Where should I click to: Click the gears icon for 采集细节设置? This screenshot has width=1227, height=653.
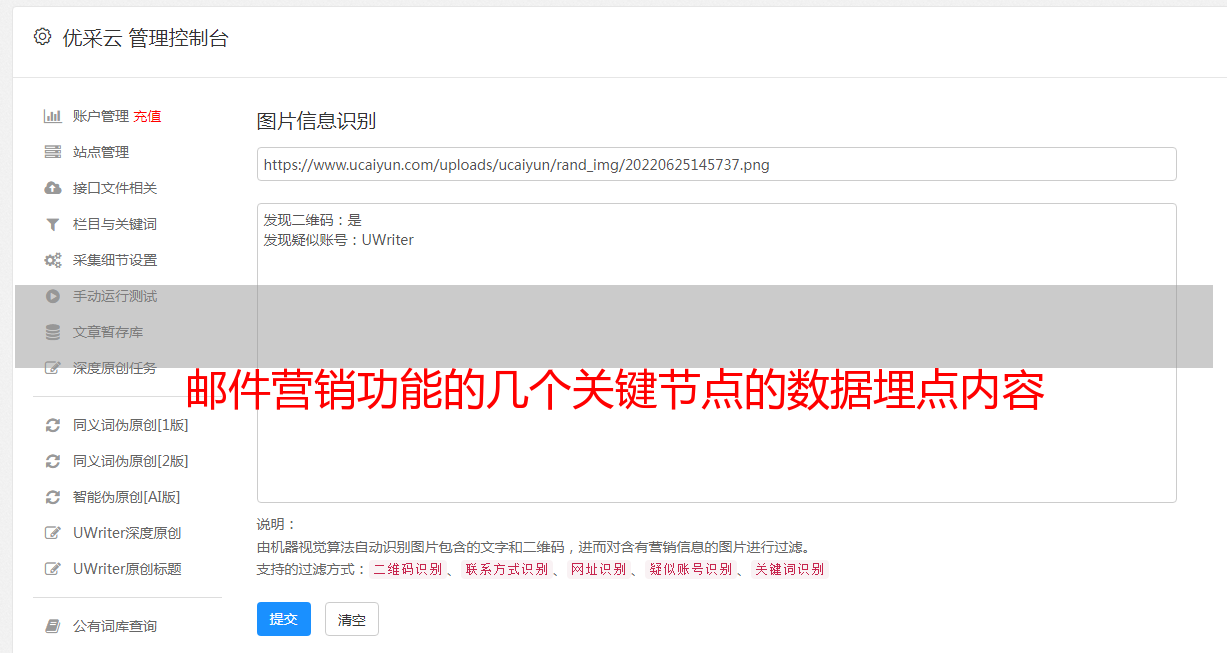click(x=53, y=260)
